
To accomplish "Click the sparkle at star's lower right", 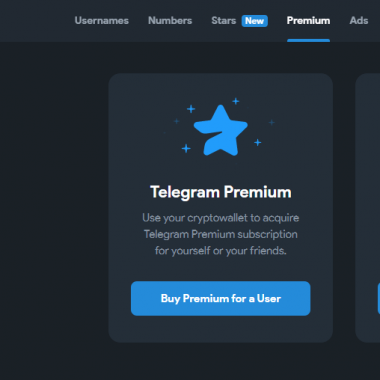I will point(258,142).
